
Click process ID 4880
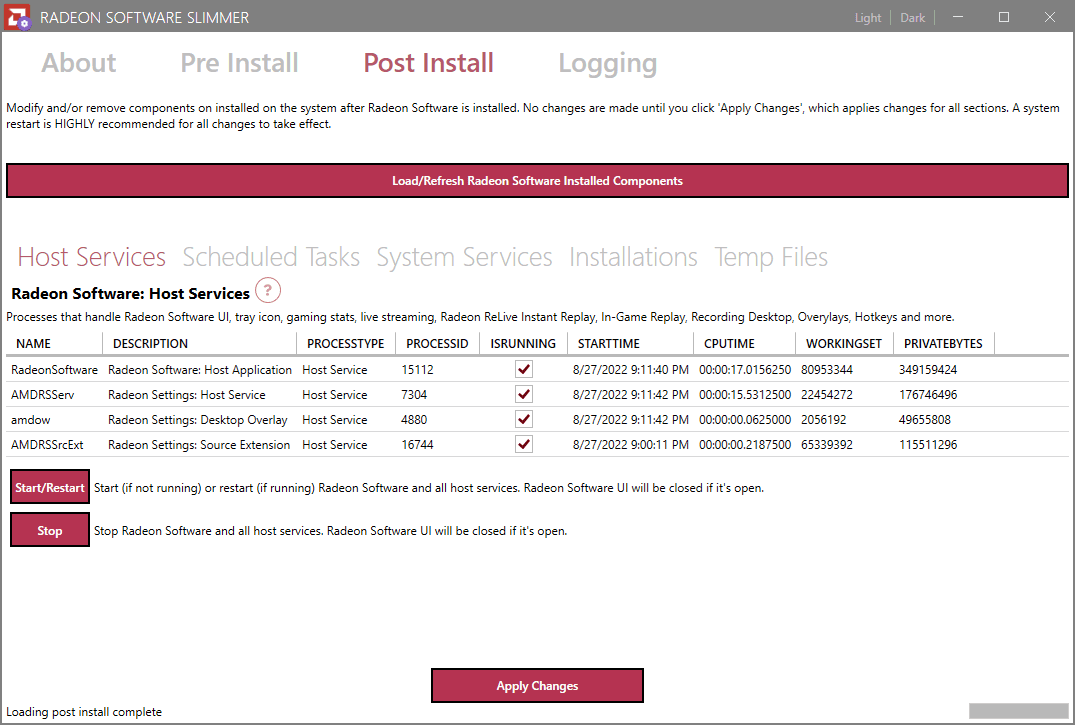[x=414, y=420]
